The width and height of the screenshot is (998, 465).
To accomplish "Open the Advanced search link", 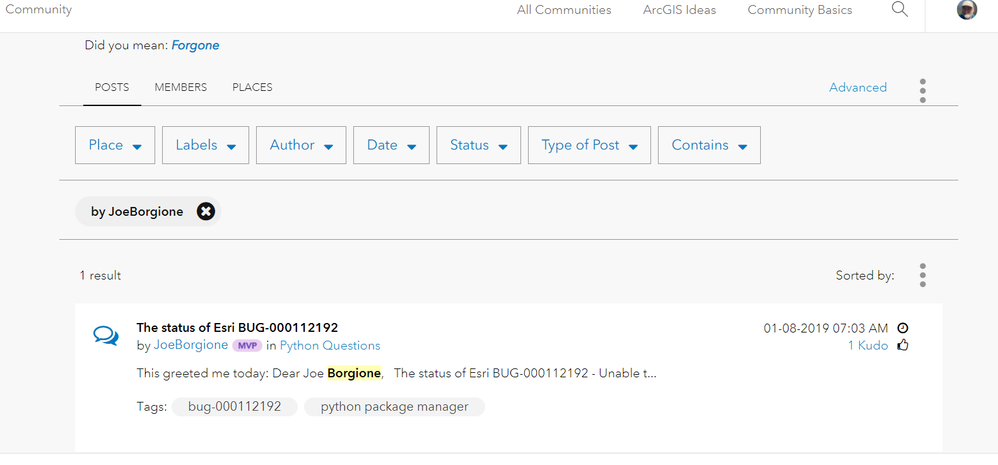I will click(857, 87).
